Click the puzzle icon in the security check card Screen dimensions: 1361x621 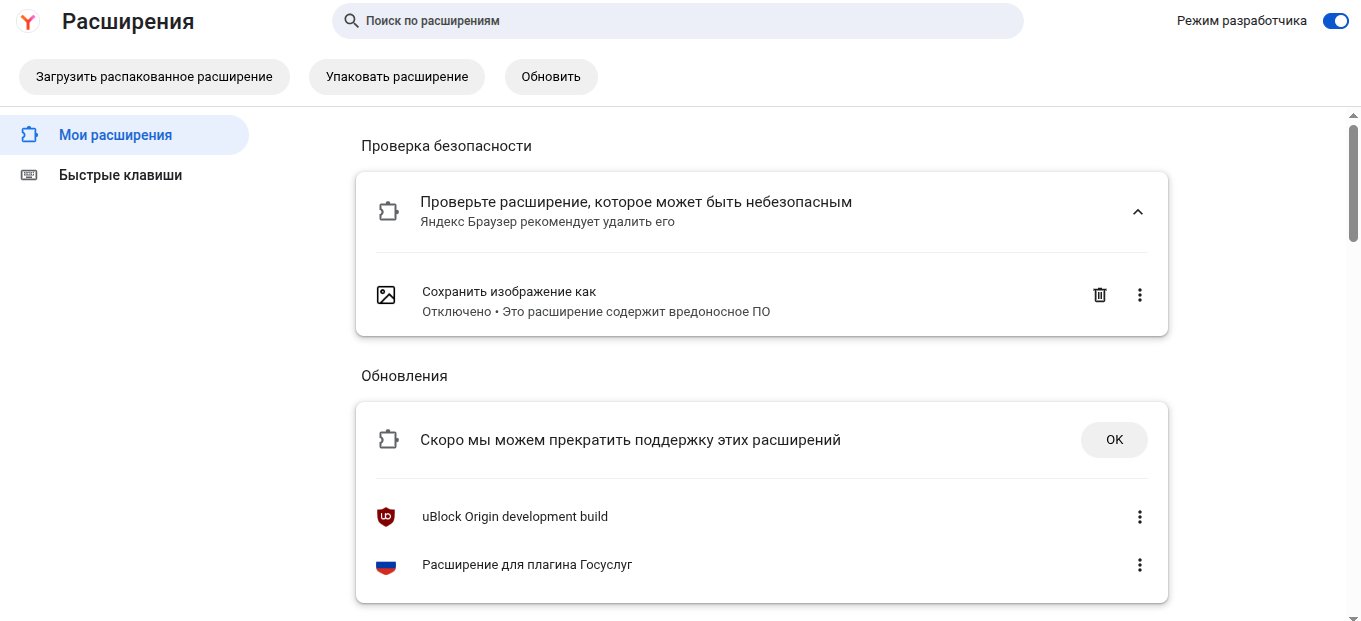pyautogui.click(x=388, y=211)
